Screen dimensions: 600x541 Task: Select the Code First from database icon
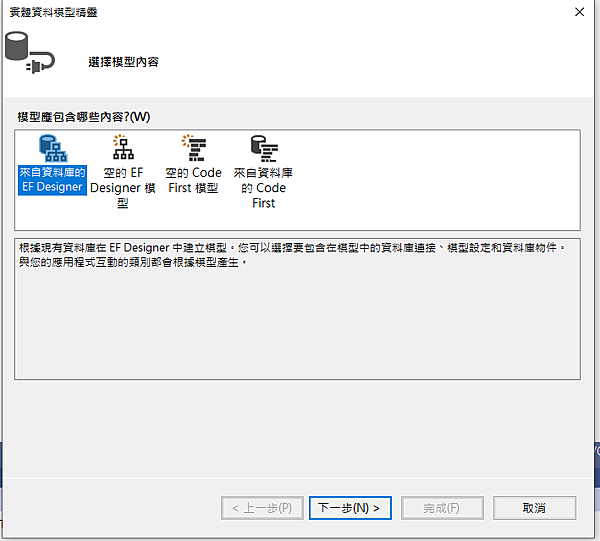pos(264,148)
